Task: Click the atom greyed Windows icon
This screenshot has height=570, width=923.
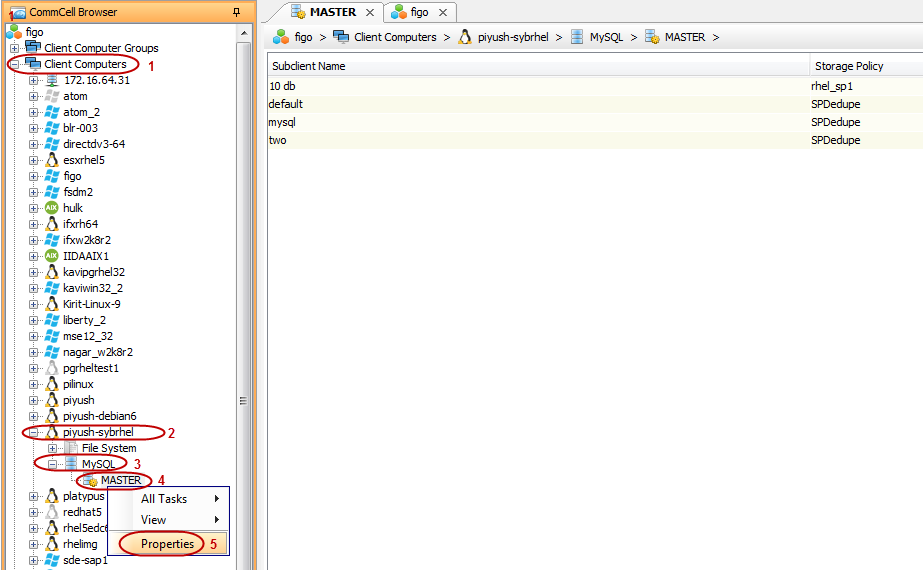Action: coord(52,96)
